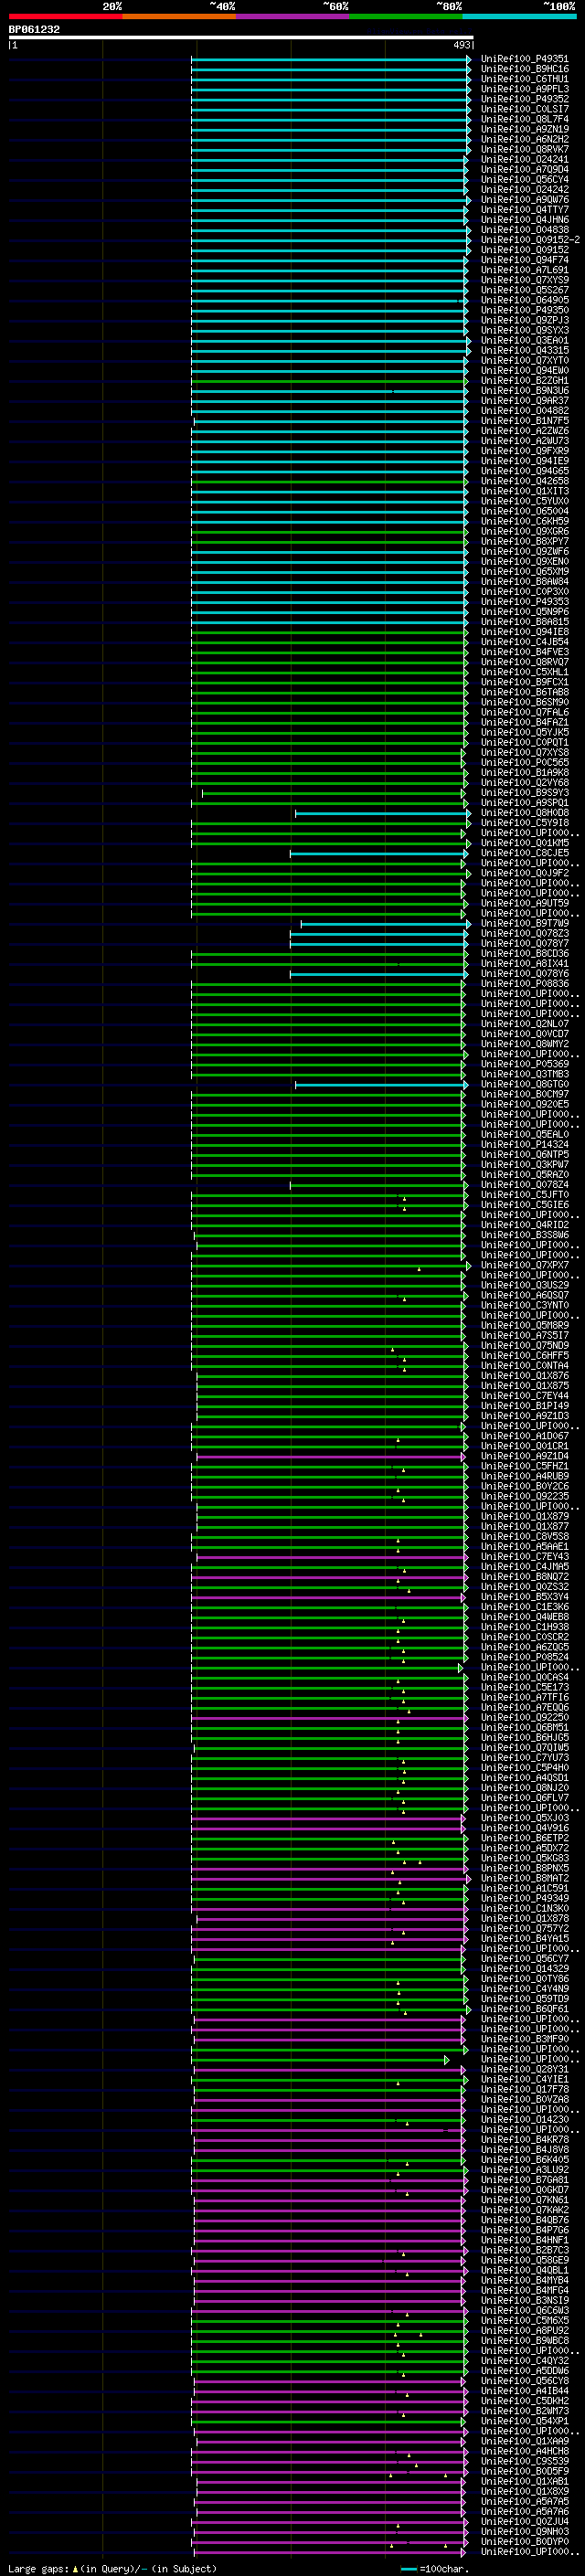Screen dimensions: 585x2576
Task: Click the short cyan bar of UniRef100_Q8H0D8
Action: (x=382, y=813)
